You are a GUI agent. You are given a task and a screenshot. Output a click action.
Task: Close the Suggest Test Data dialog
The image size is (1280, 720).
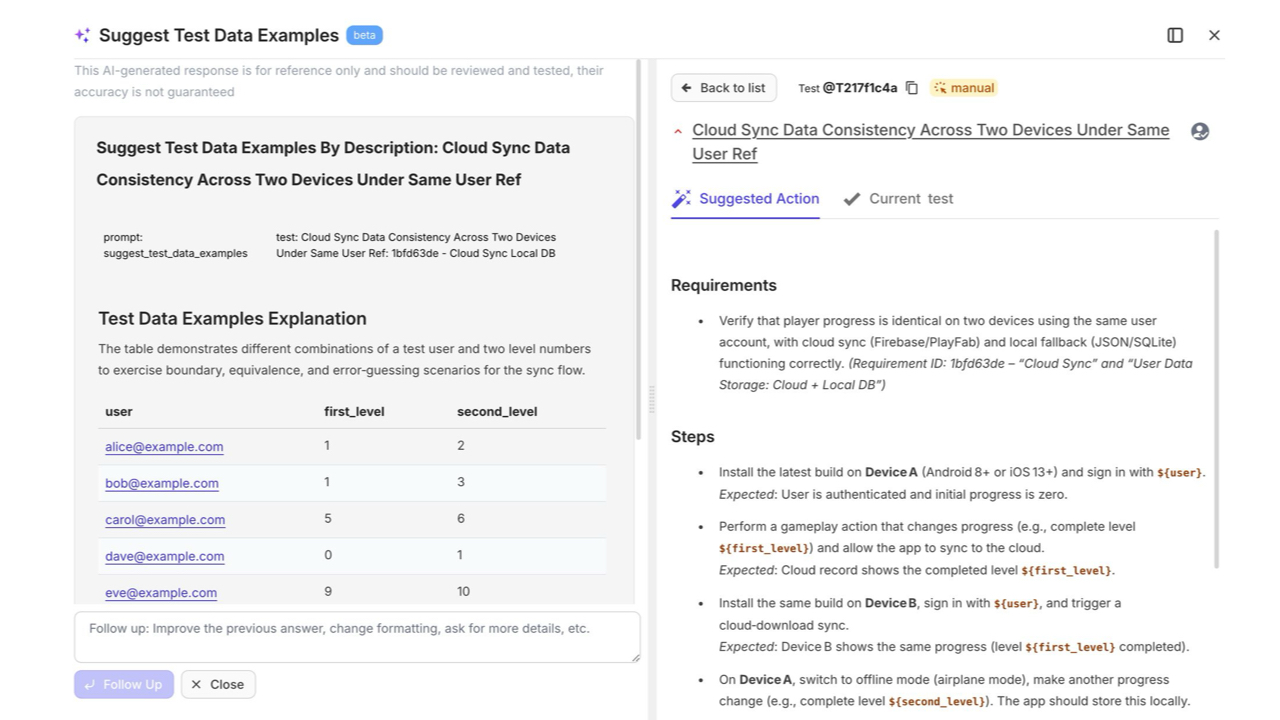pos(1214,35)
